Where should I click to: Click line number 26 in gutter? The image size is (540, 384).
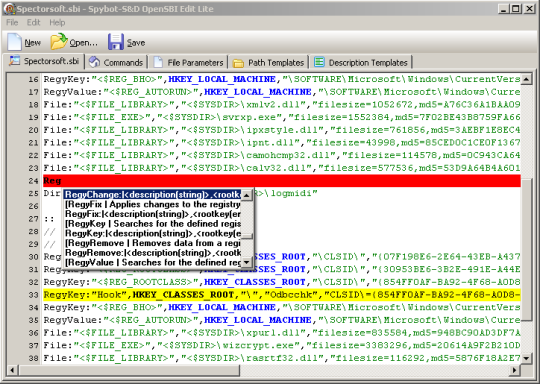pos(33,206)
